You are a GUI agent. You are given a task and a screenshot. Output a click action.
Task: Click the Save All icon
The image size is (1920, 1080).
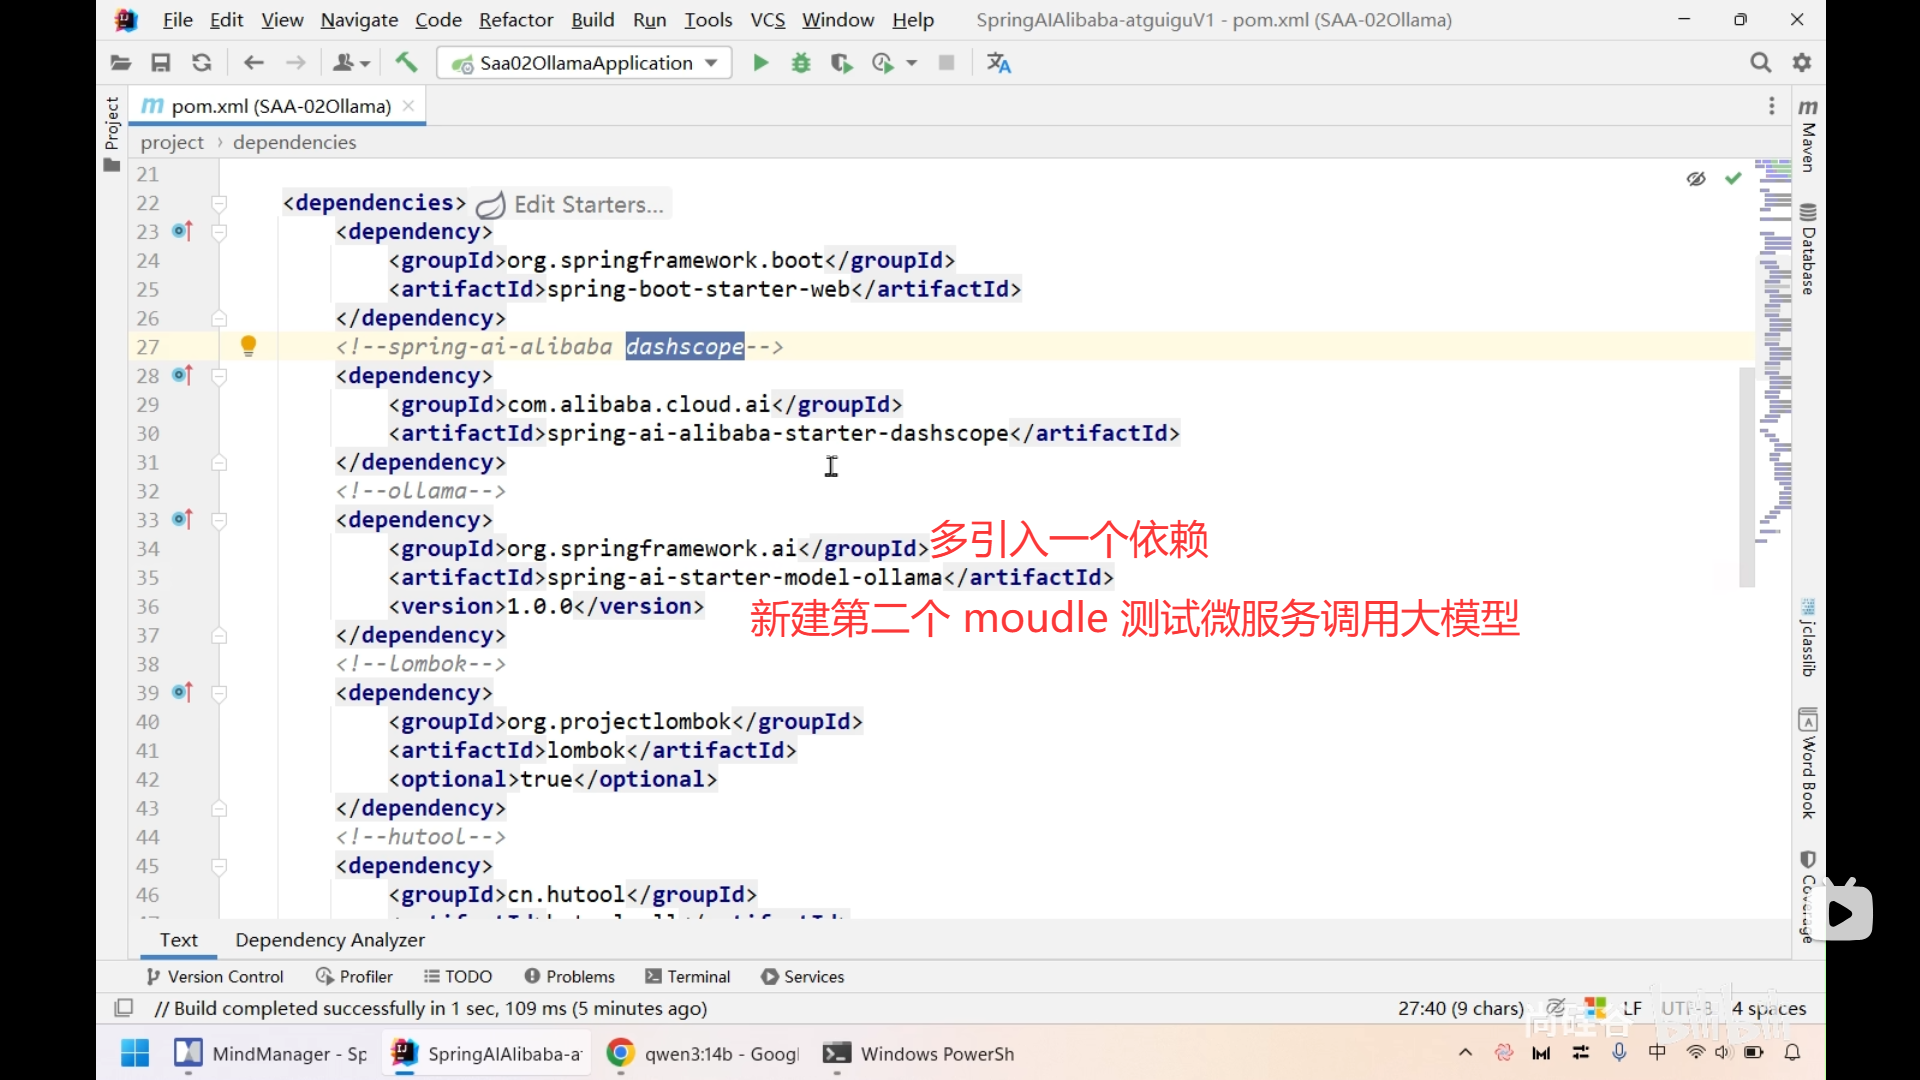click(x=160, y=63)
